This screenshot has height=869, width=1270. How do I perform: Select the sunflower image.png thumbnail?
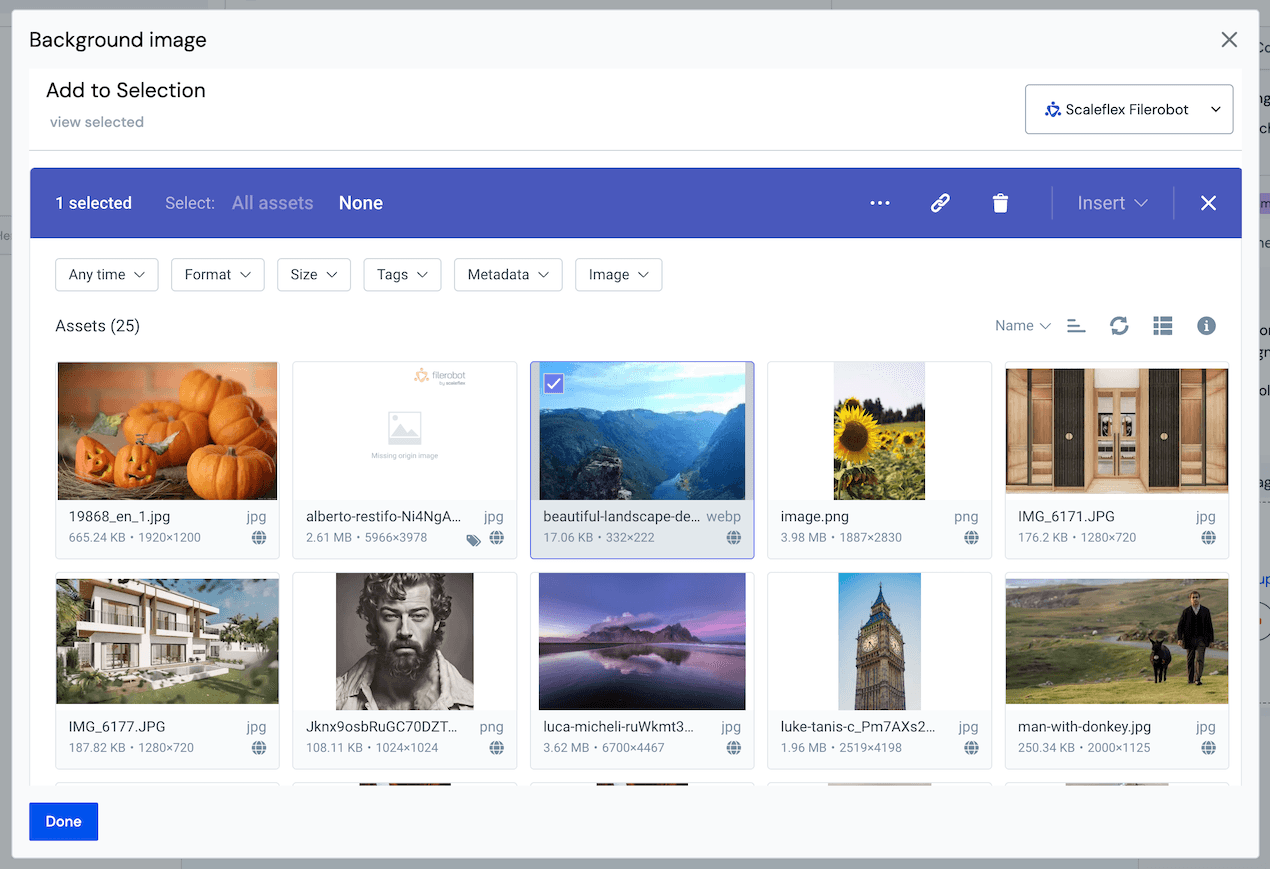point(879,430)
